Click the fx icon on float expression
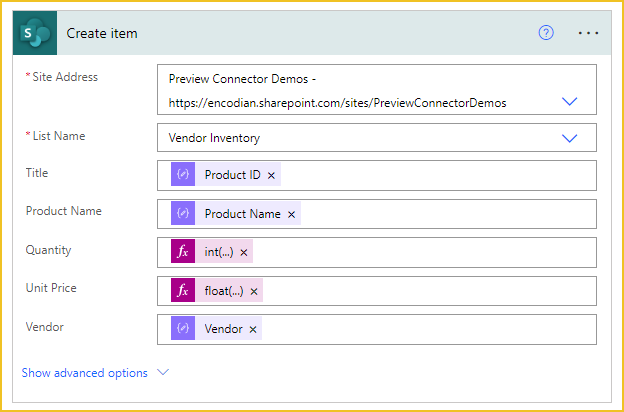This screenshot has height=412, width=624. tap(183, 290)
